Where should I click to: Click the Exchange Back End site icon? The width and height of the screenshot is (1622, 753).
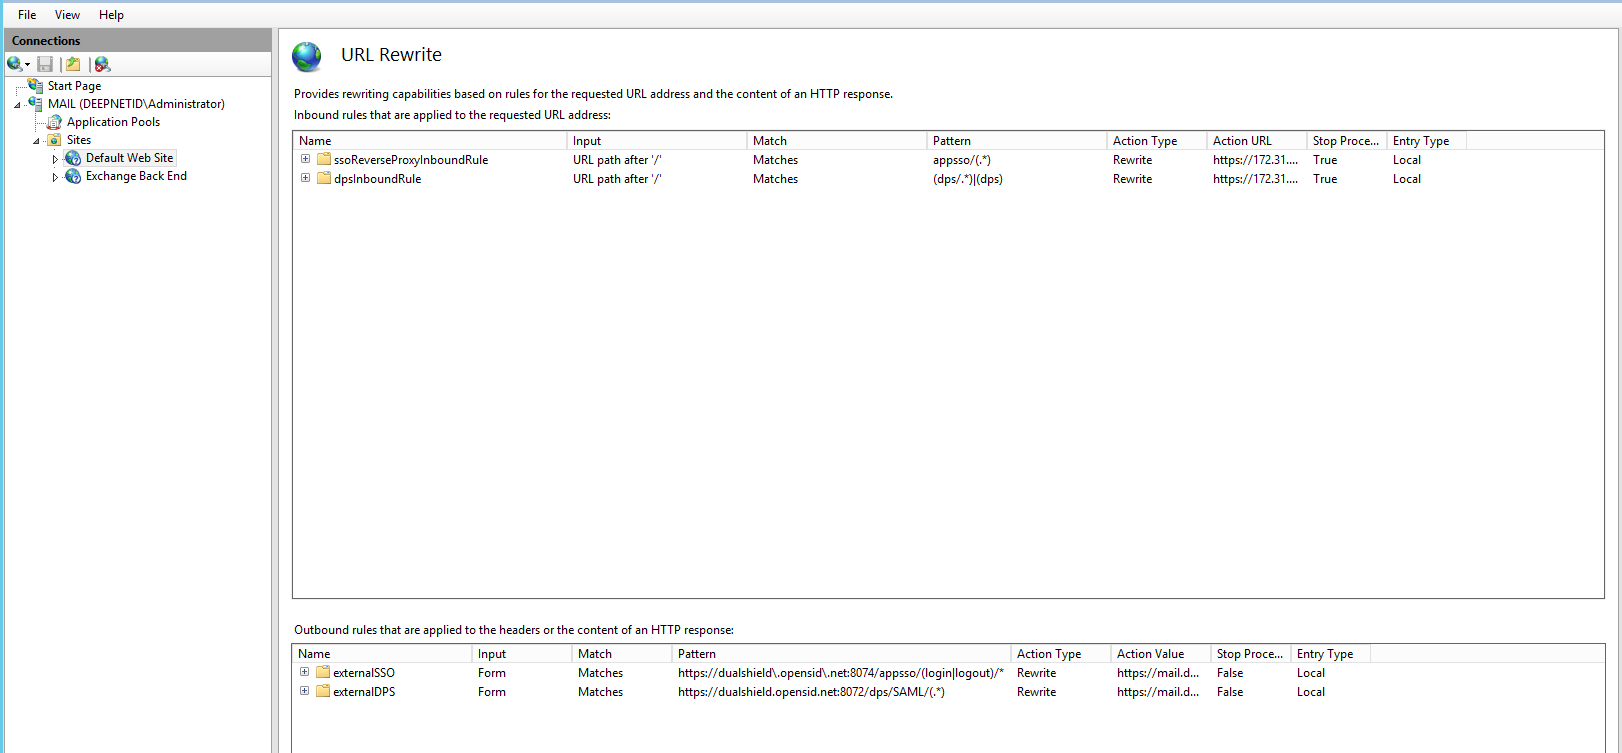point(73,176)
